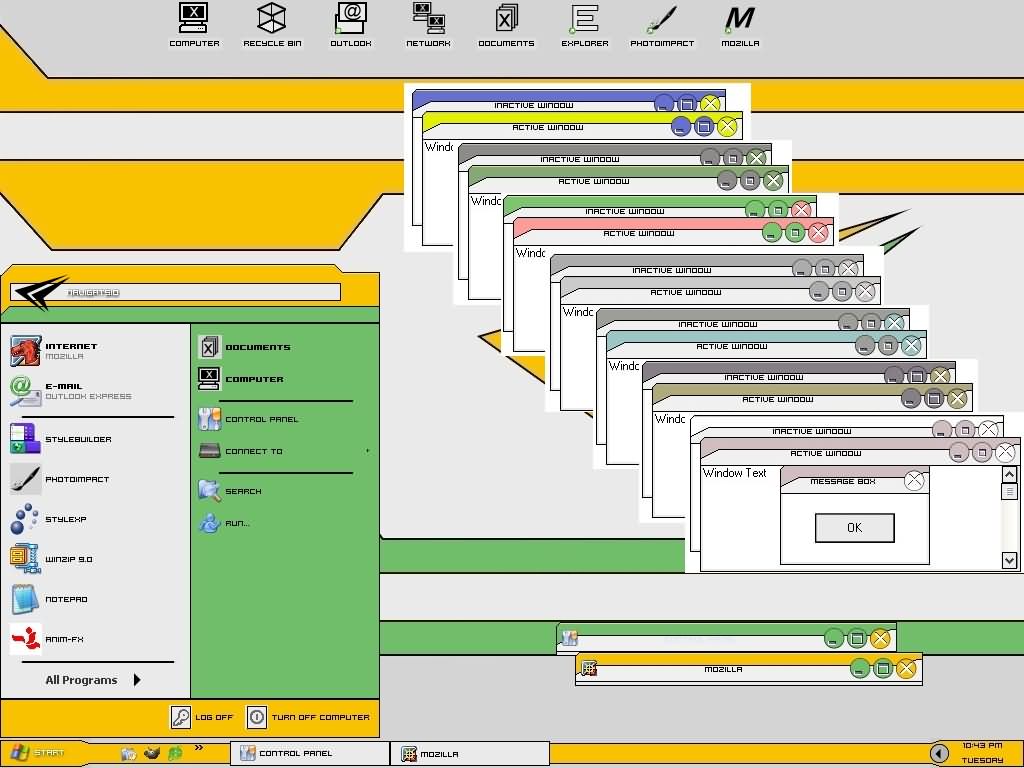Minimize the Mozilla window
The height and width of the screenshot is (768, 1024).
click(x=859, y=668)
